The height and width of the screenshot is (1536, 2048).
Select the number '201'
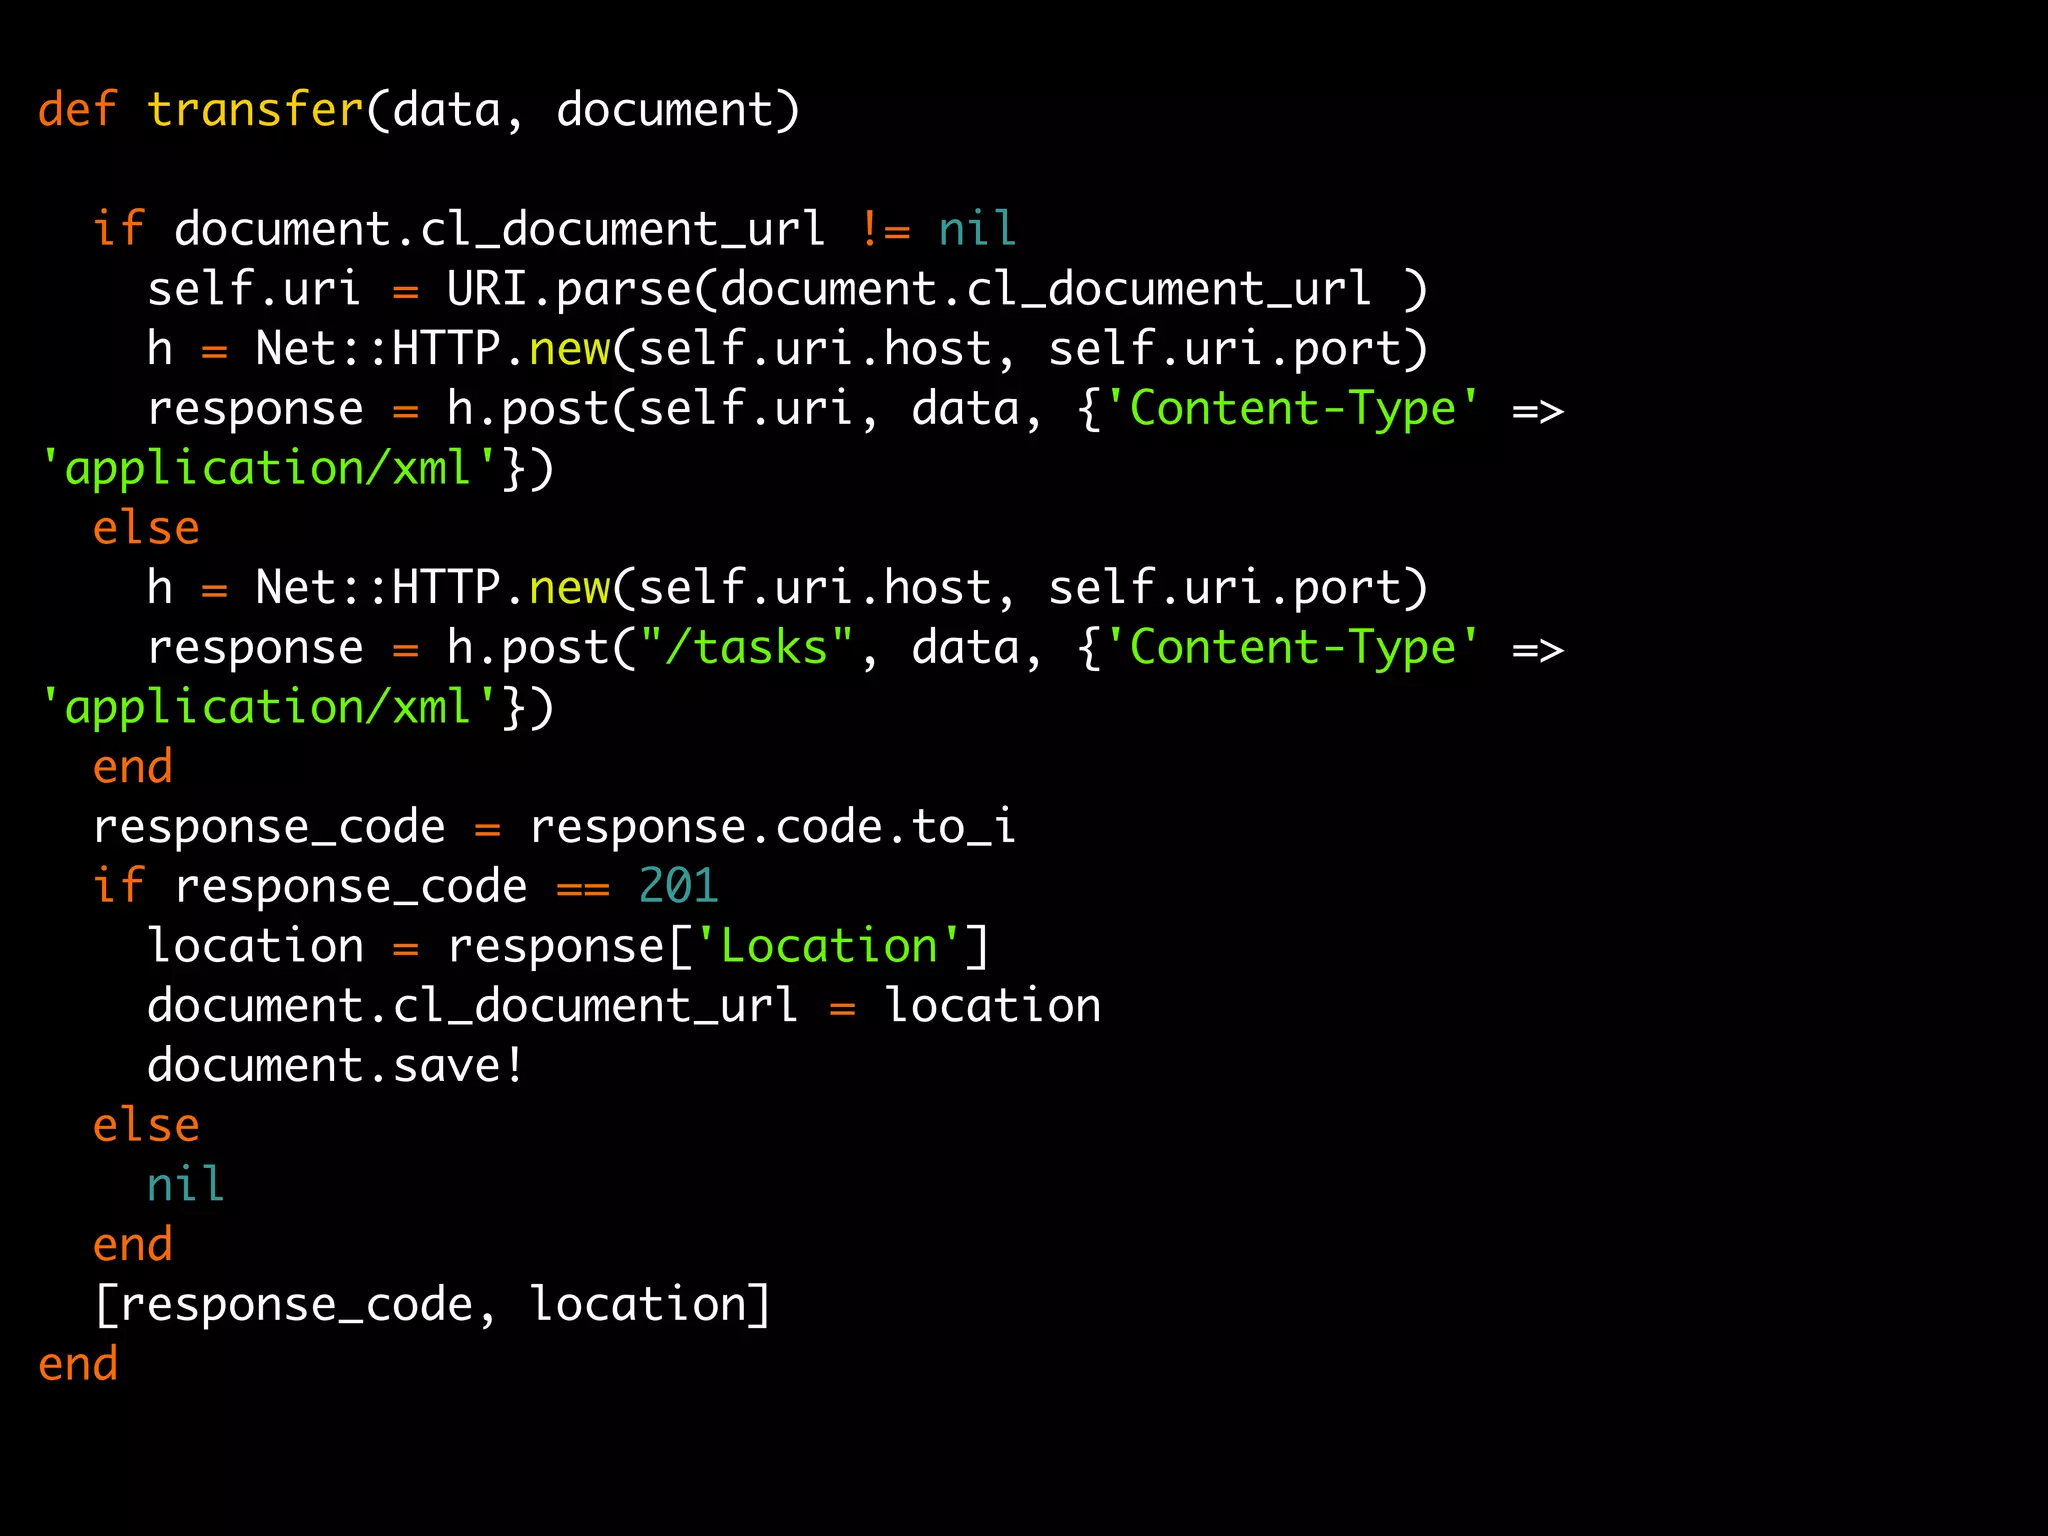coord(678,887)
